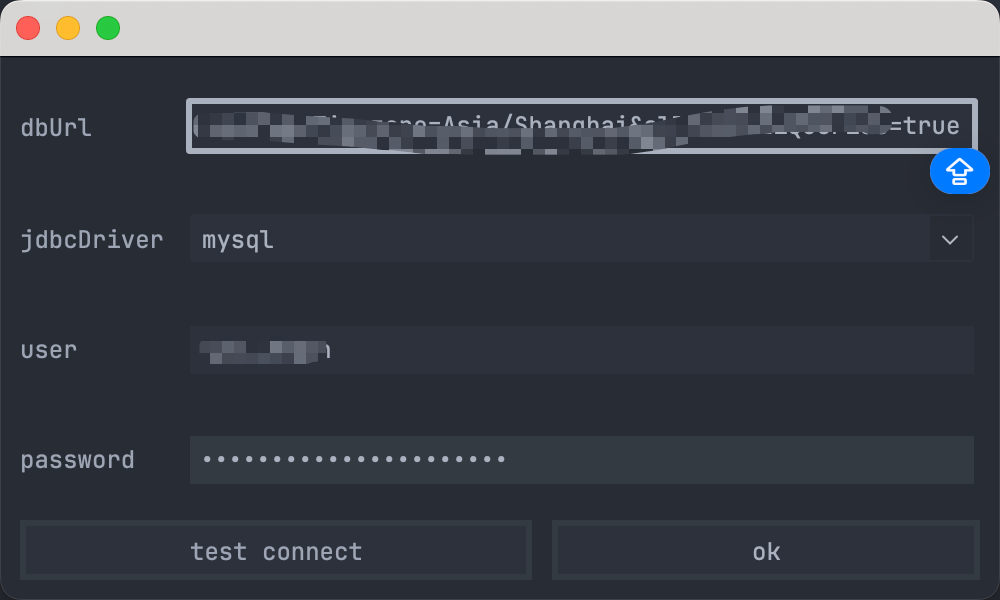The width and height of the screenshot is (1000, 600).
Task: Expand the jdbcDriver dropdown chevron
Action: coord(950,240)
